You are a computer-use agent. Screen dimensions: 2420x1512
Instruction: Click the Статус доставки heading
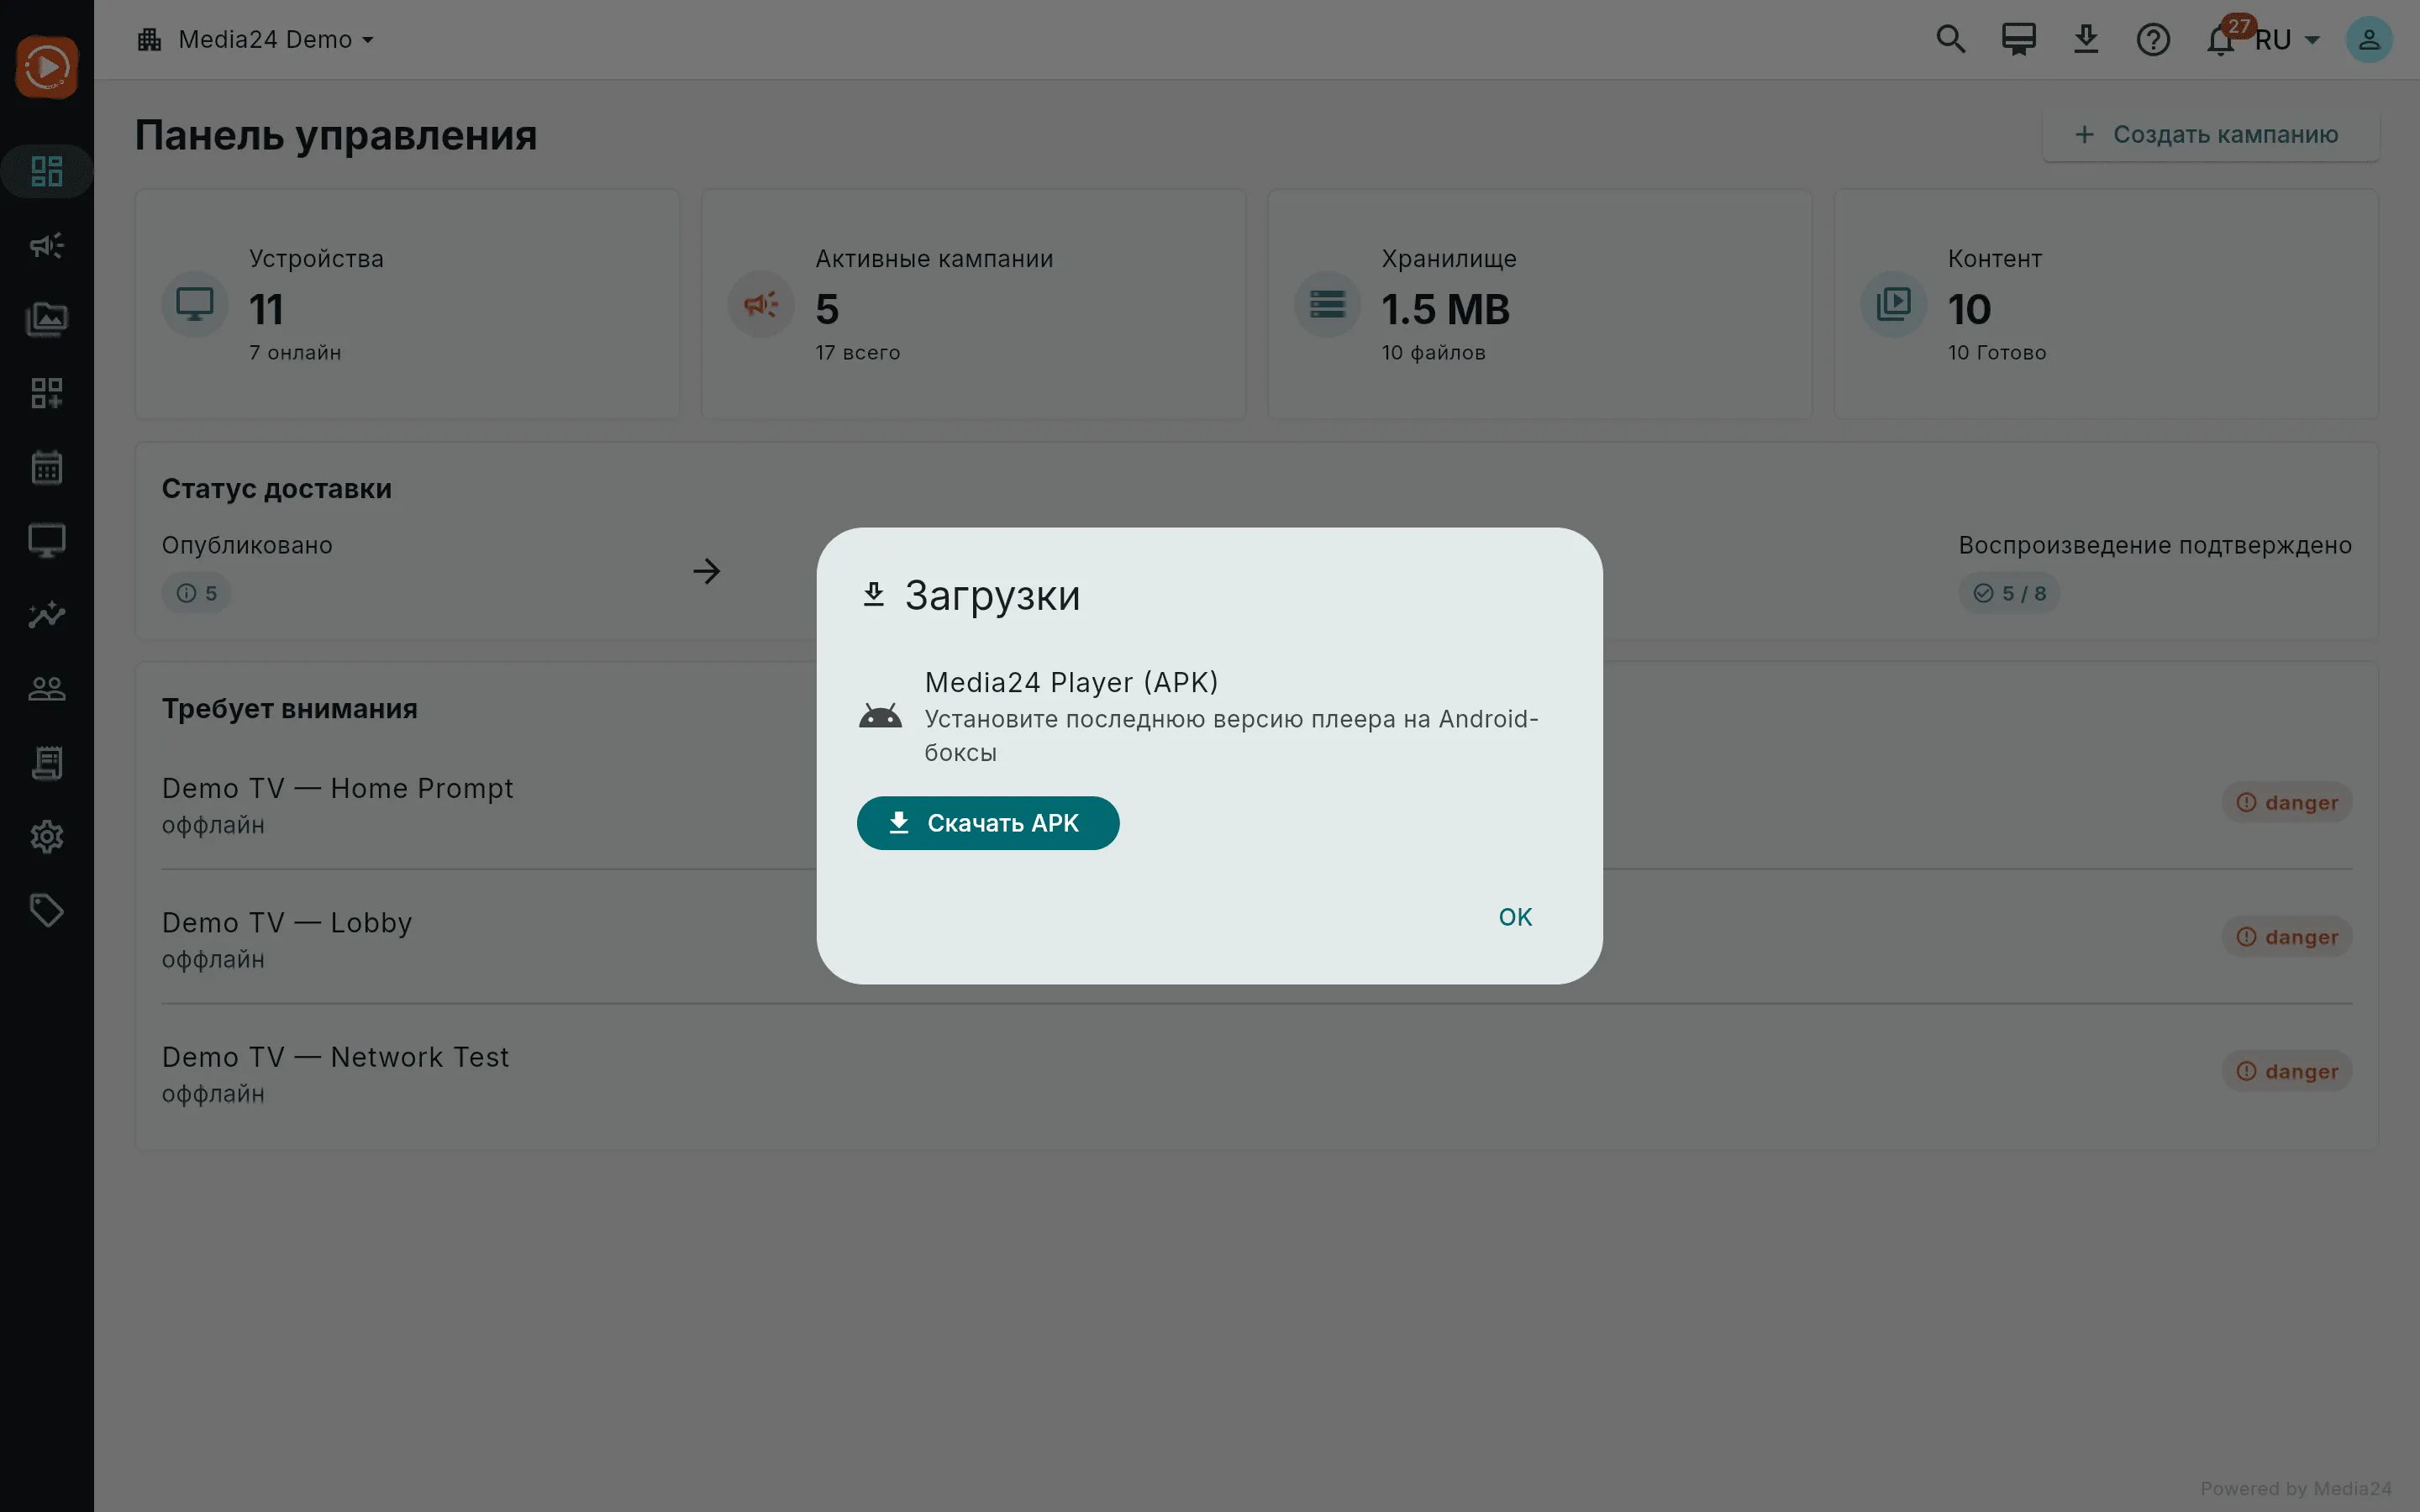277,489
